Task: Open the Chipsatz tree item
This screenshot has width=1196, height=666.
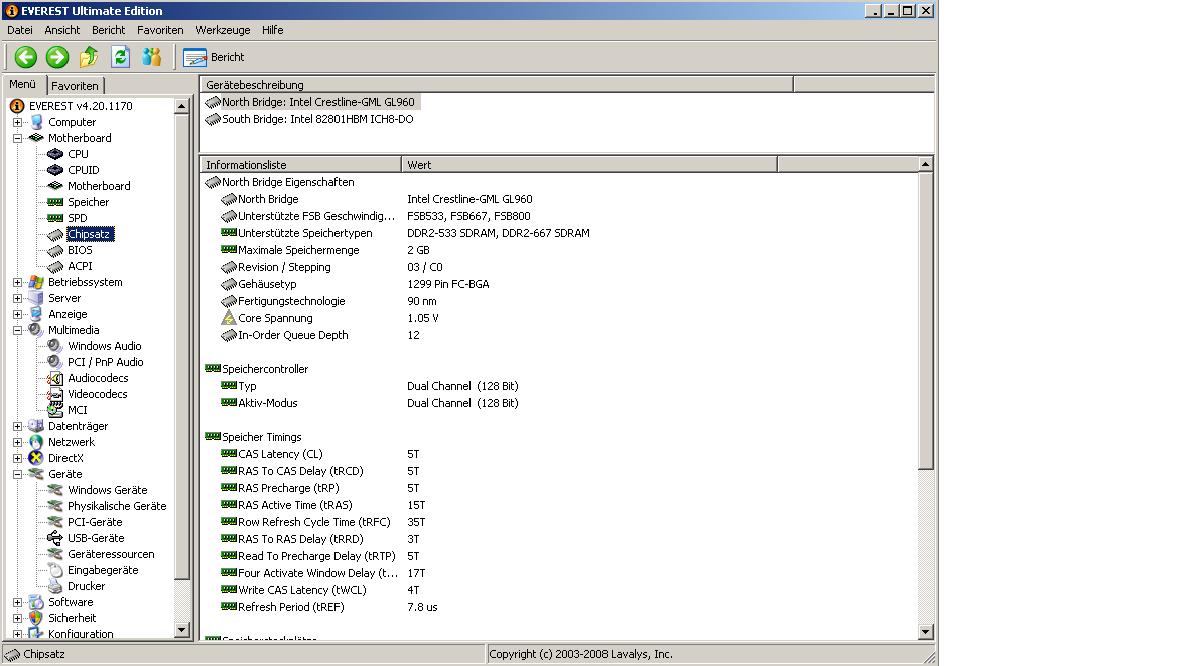Action: (89, 234)
